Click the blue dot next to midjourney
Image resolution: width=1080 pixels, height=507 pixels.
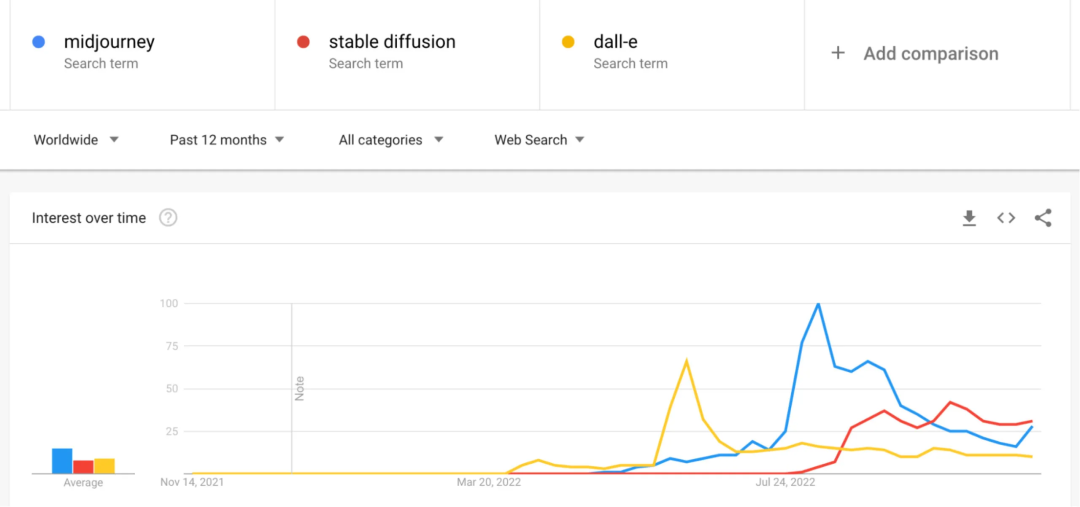38,42
